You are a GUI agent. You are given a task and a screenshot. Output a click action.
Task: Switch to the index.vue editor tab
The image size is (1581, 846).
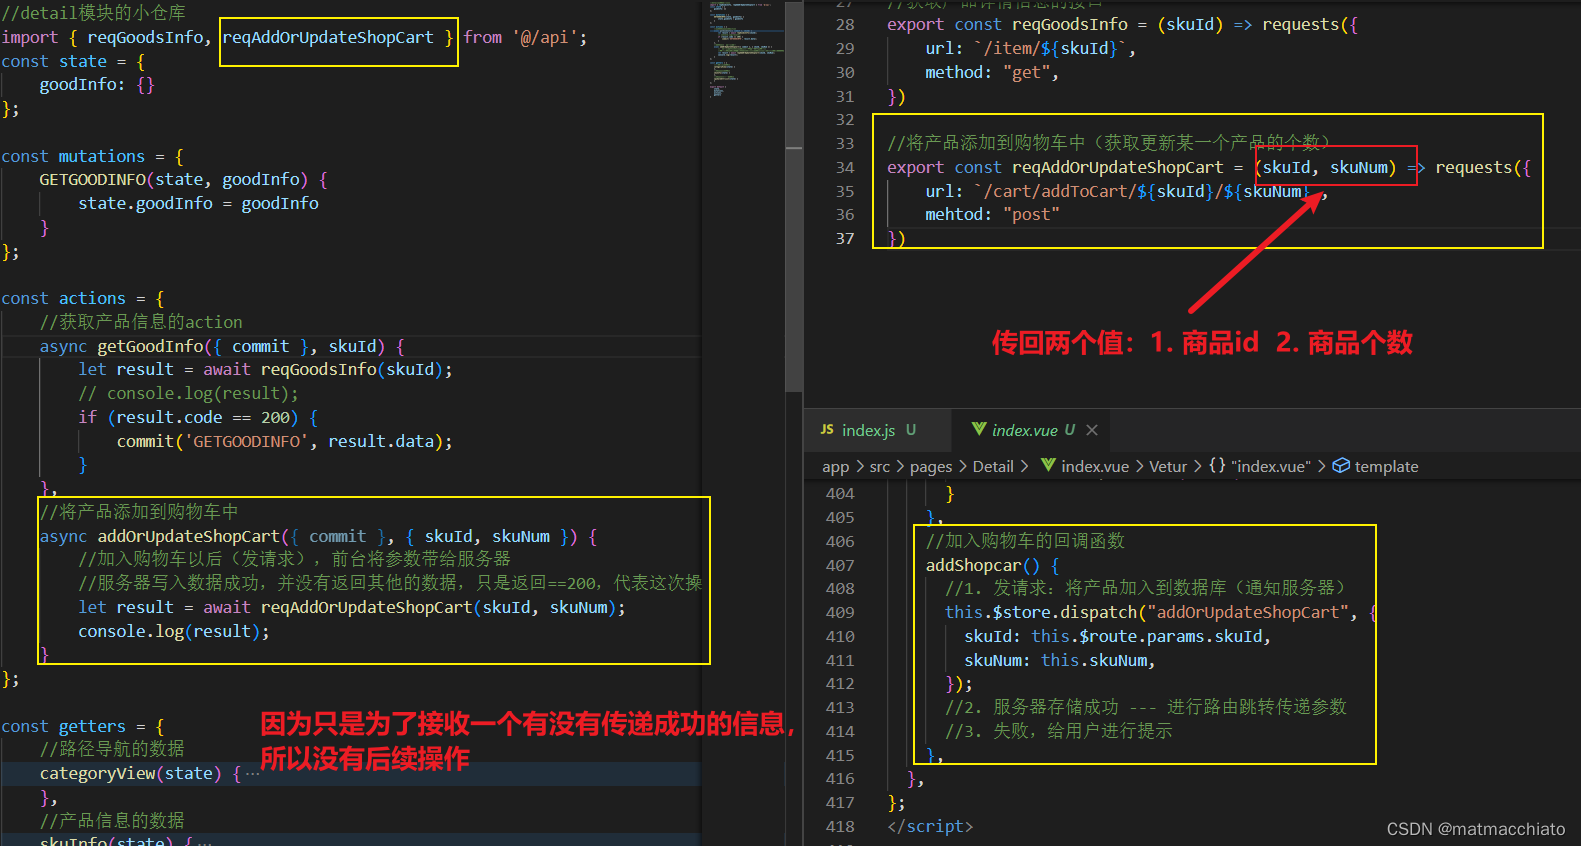pyautogui.click(x=1032, y=430)
